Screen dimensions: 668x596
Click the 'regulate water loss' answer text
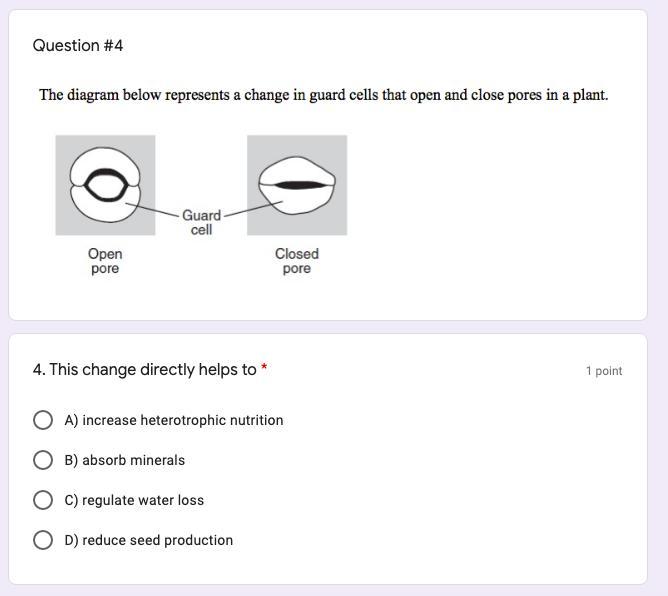pyautogui.click(x=134, y=500)
